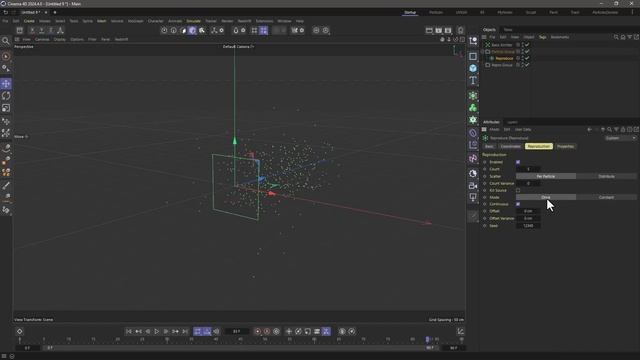This screenshot has width=640, height=360.
Task: Toggle the highlighted viewport mode icon in top toolbar
Action: (x=192, y=30)
